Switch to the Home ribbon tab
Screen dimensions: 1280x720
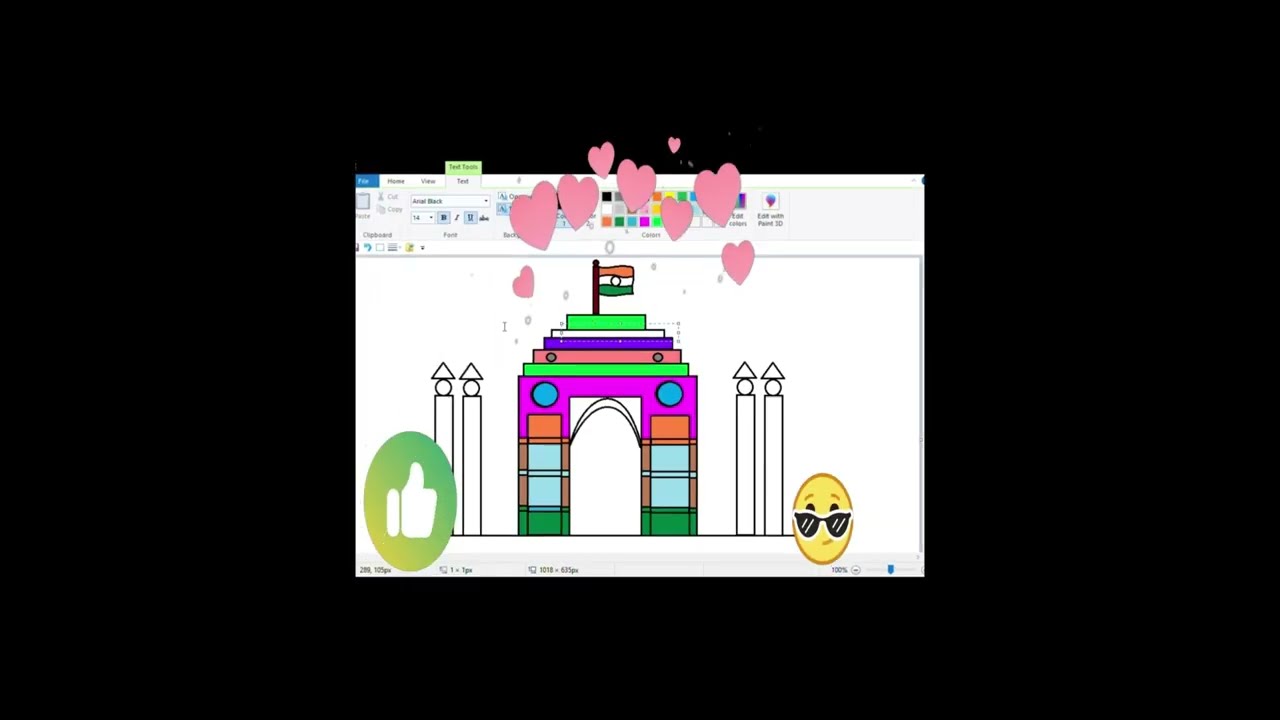[396, 181]
